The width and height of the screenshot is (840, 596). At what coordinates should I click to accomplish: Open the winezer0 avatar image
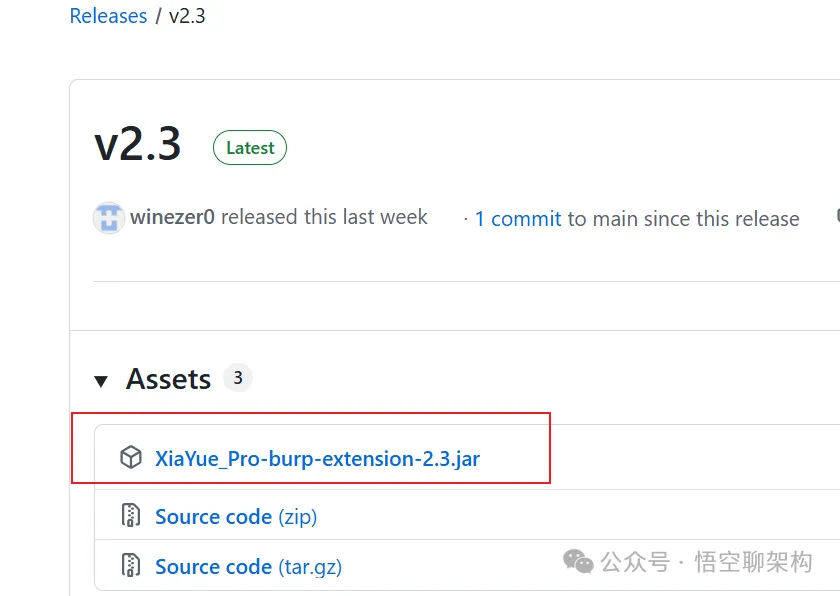108,218
